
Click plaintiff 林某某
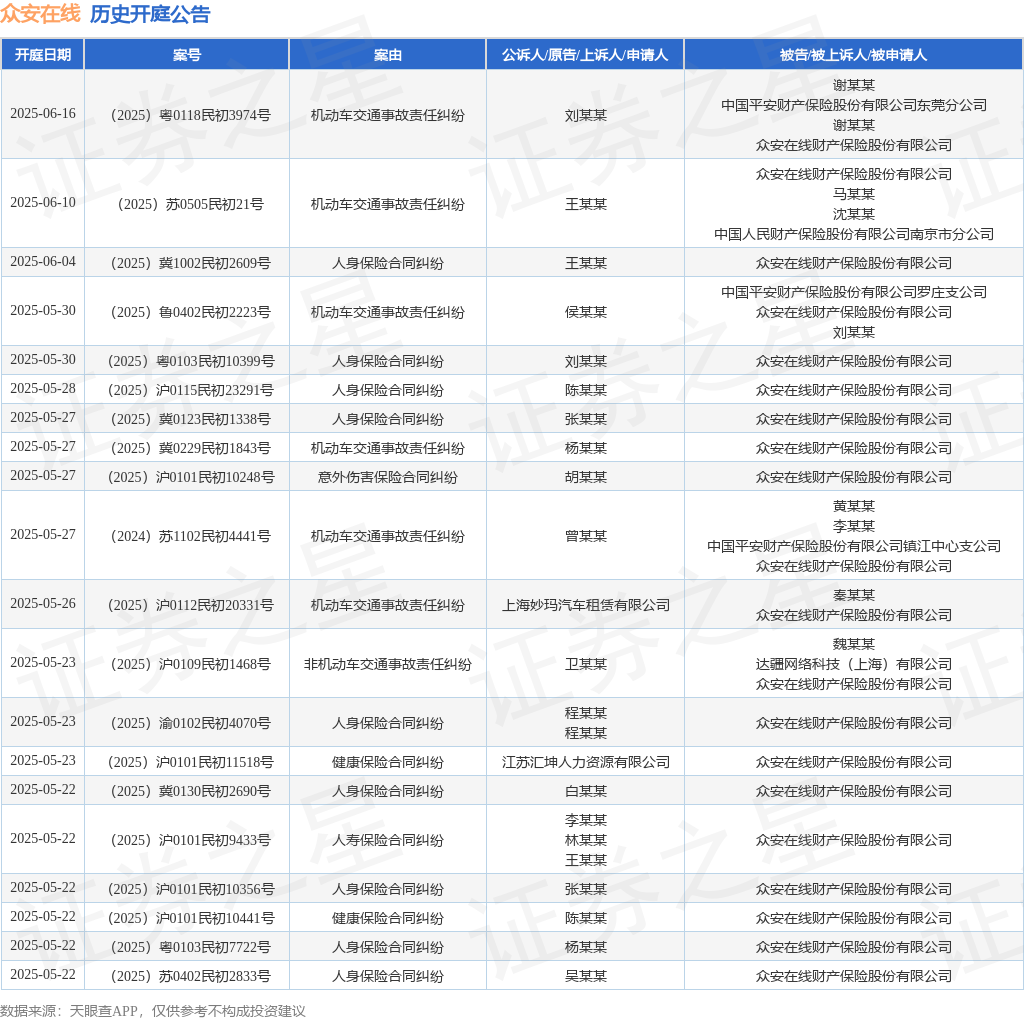(586, 840)
